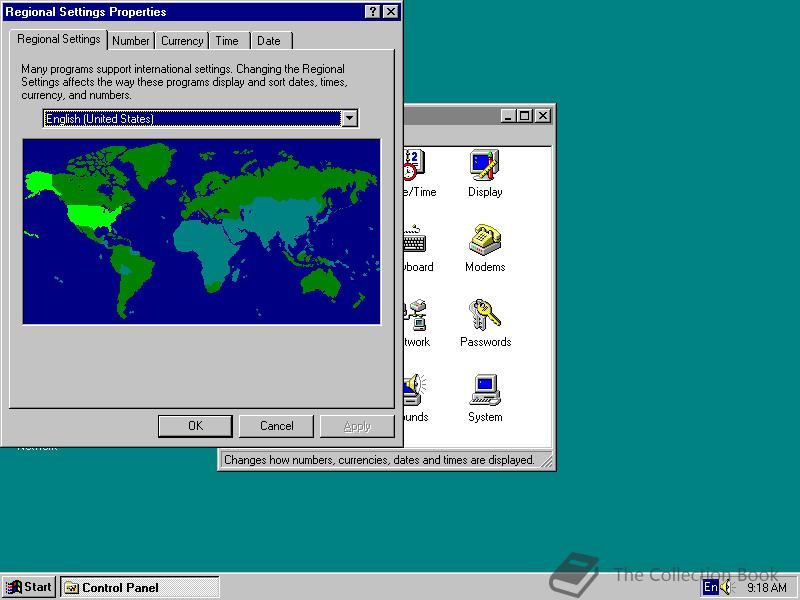Image resolution: width=800 pixels, height=600 pixels.
Task: Activate Control Panel taskbar button
Action: [x=140, y=587]
